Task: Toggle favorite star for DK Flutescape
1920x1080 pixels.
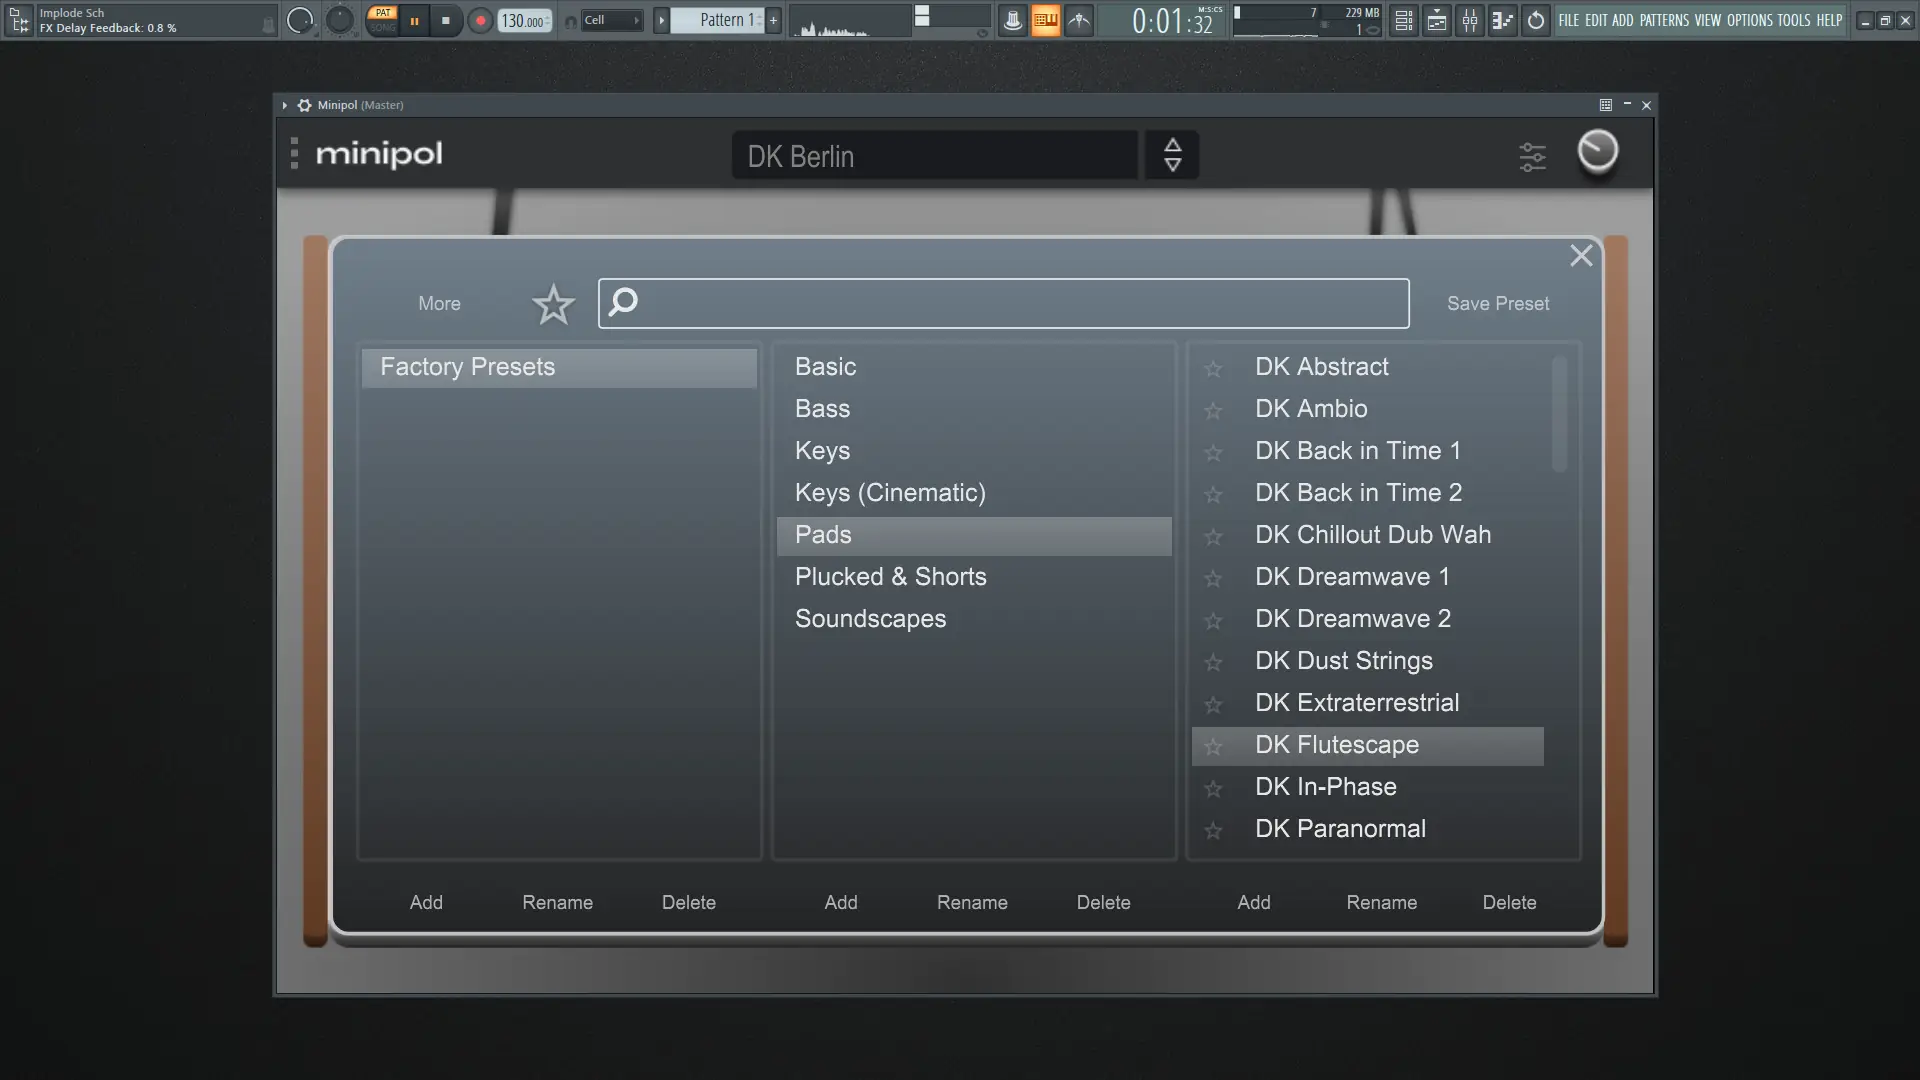Action: click(x=1213, y=747)
